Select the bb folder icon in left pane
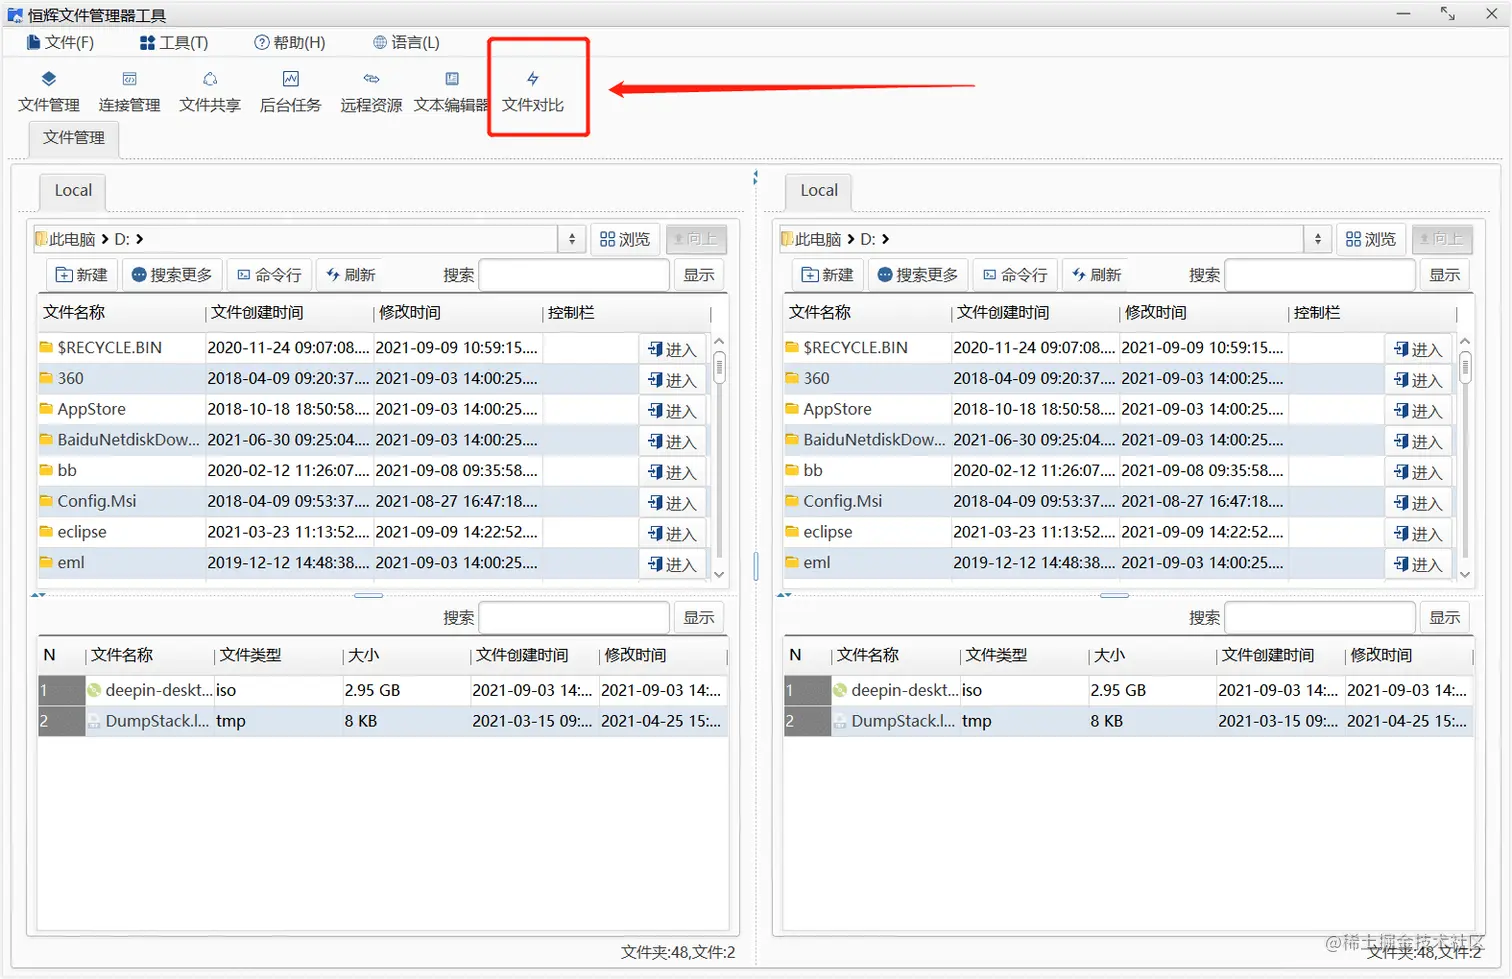Image resolution: width=1512 pixels, height=979 pixels. pos(46,470)
